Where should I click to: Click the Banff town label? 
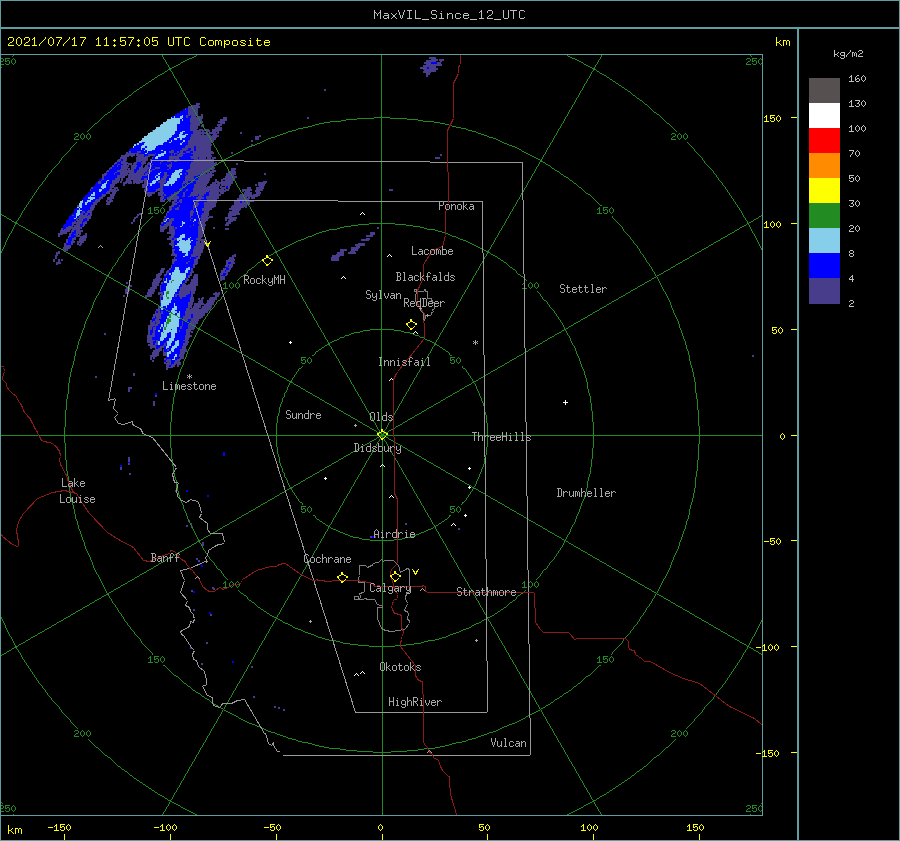click(x=165, y=557)
